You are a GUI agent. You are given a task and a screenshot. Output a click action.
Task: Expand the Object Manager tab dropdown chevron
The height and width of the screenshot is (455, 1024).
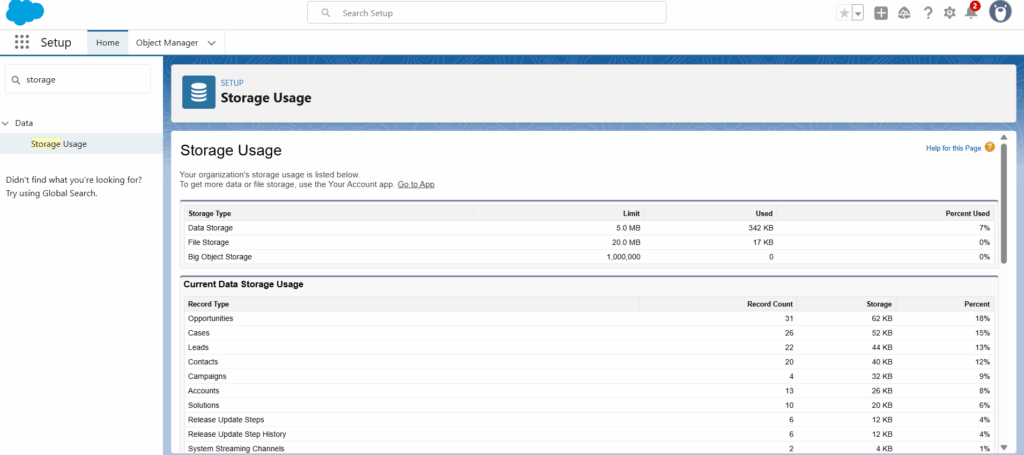point(212,43)
